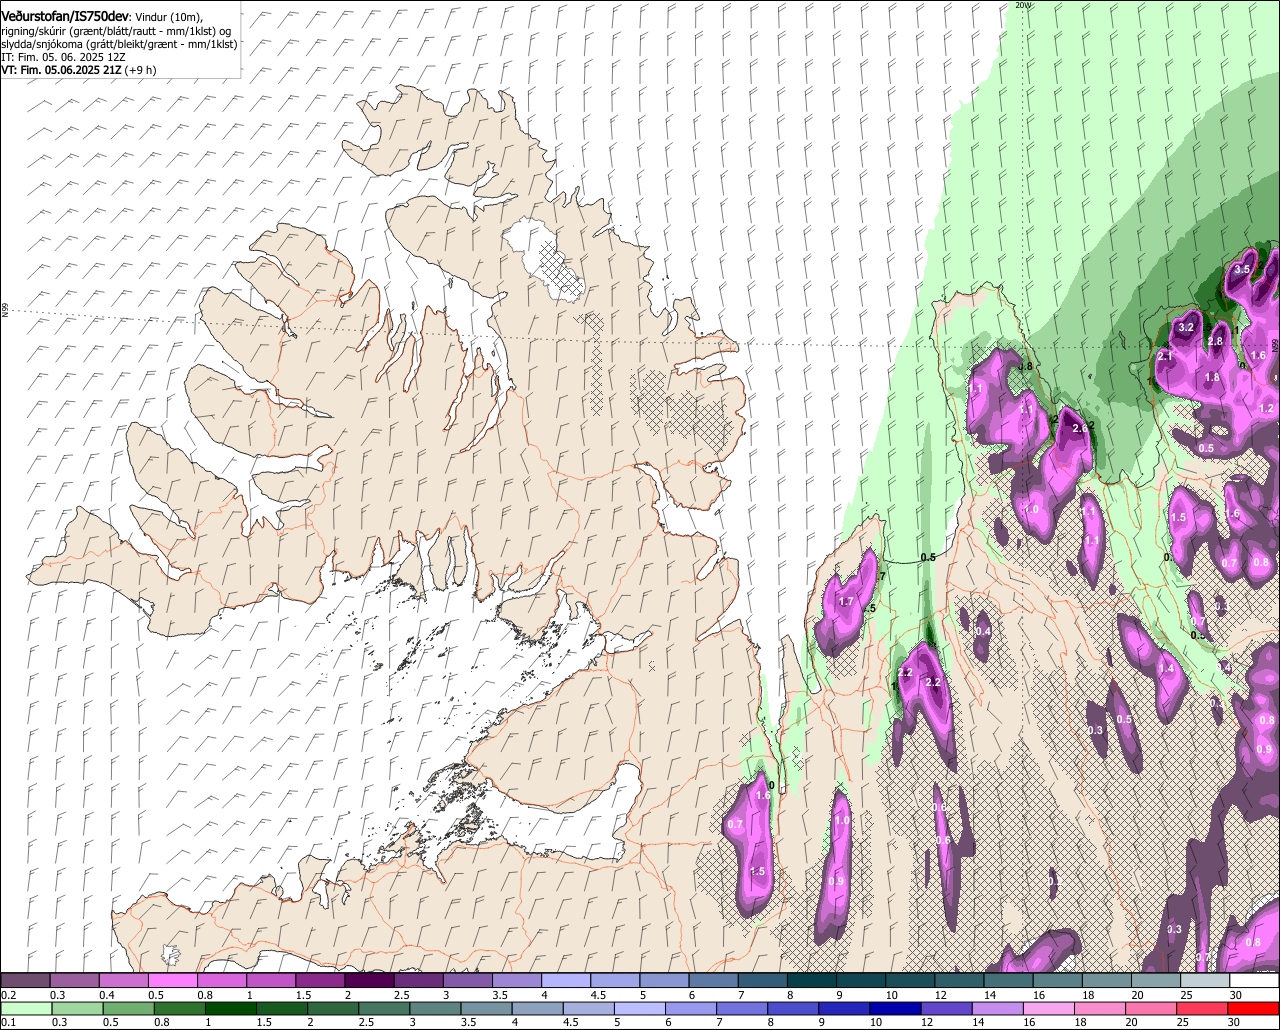Click the 3.5 precipitation value on the map
The height and width of the screenshot is (1030, 1280).
point(1243,270)
